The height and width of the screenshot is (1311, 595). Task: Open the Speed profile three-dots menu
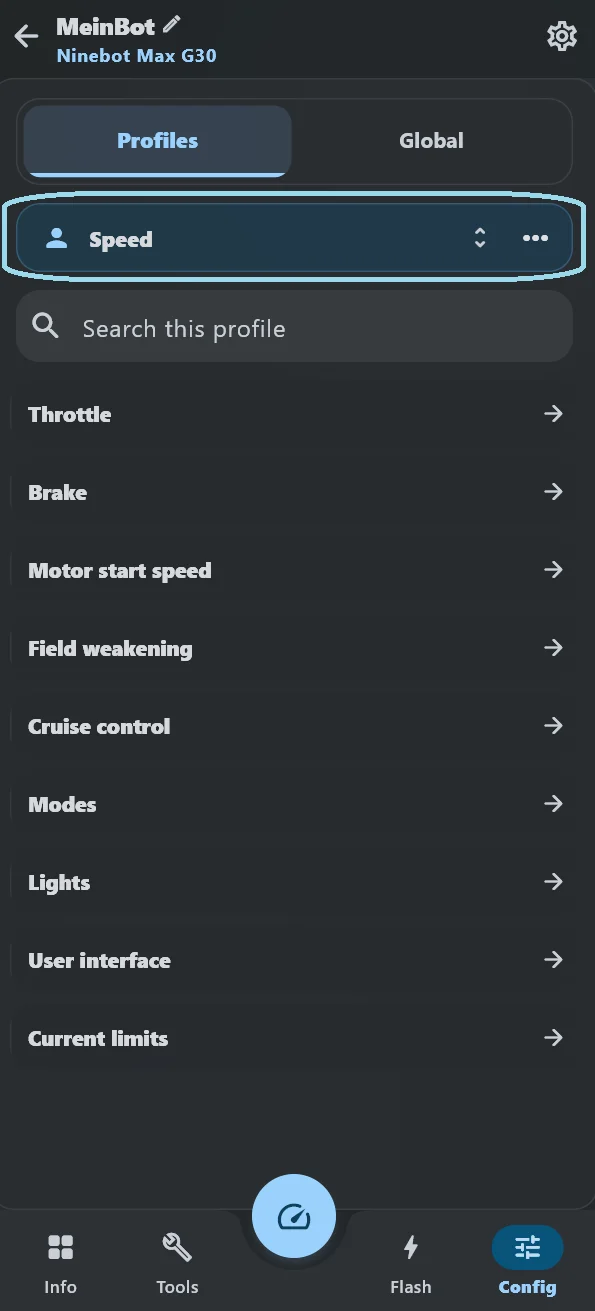point(535,238)
